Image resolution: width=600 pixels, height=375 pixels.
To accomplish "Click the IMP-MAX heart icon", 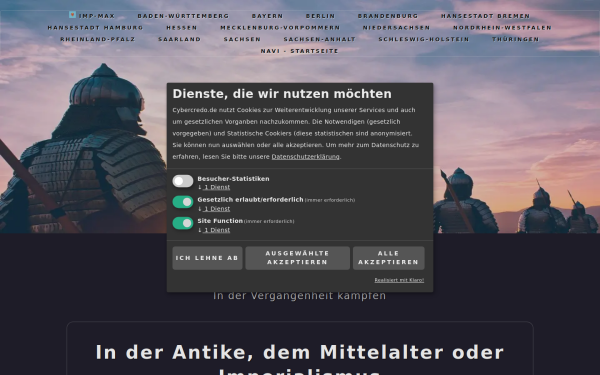I will [72, 15].
